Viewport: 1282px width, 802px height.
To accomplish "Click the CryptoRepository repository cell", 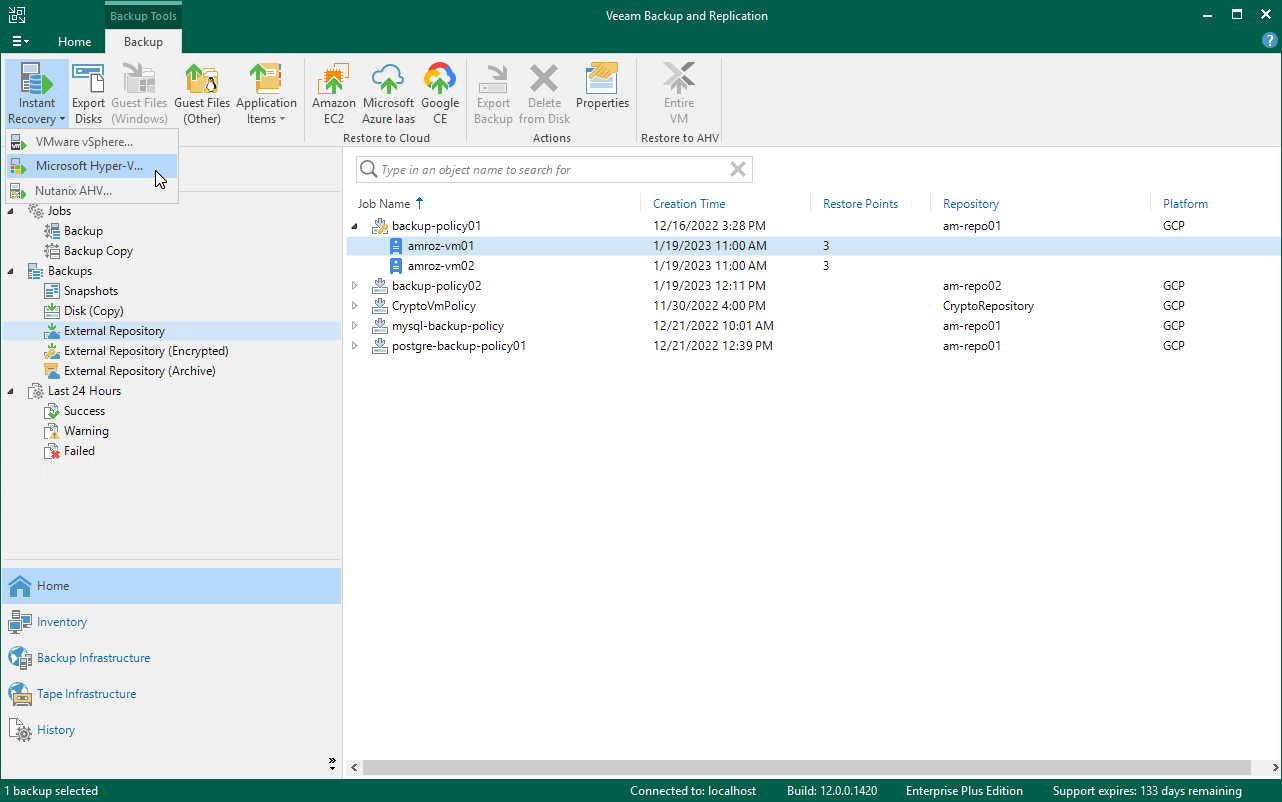I will click(x=988, y=306).
